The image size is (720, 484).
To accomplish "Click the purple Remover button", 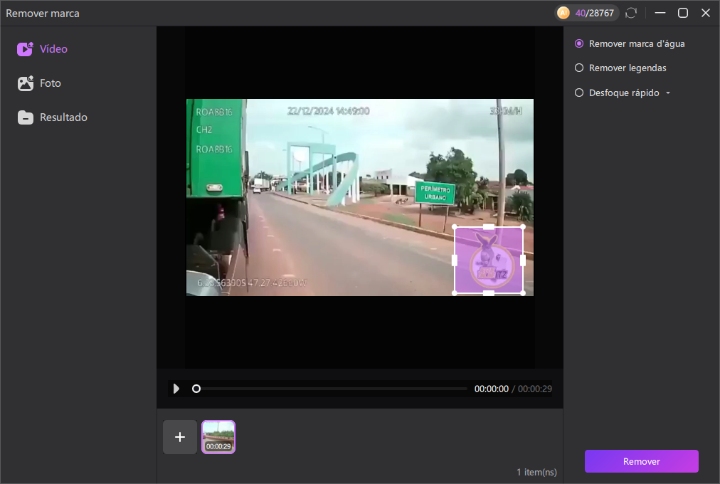I will pos(641,461).
